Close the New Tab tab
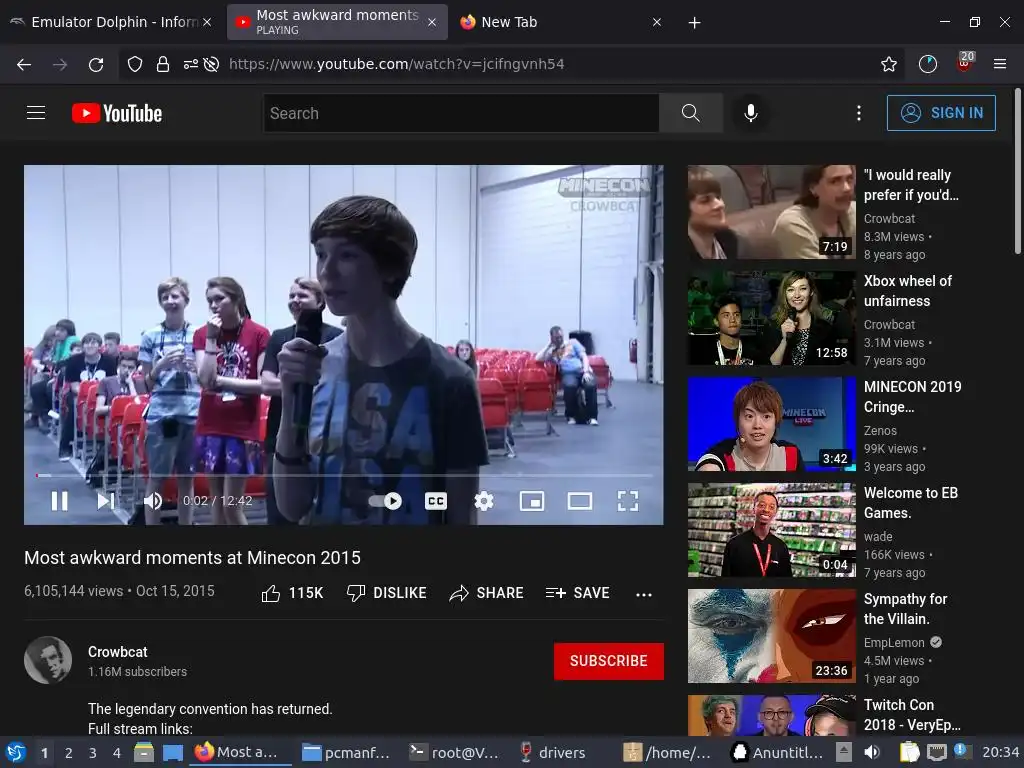1024x768 pixels. pos(657,22)
